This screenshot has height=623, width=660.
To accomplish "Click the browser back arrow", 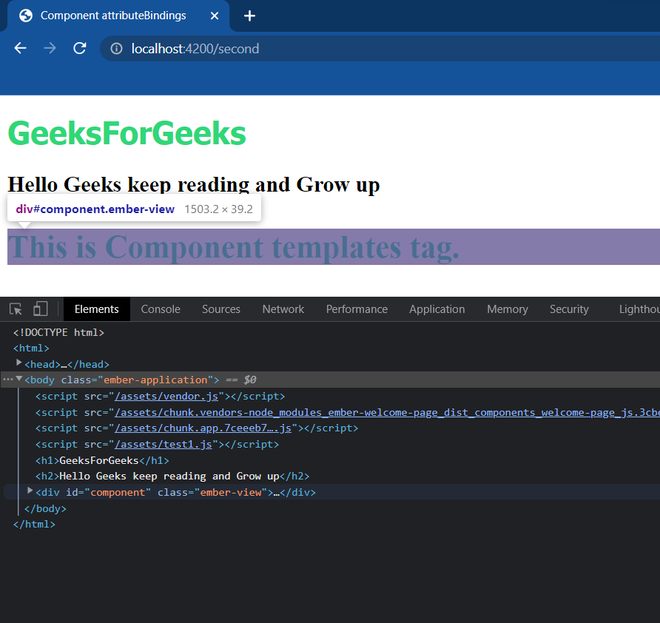I will tap(20, 49).
